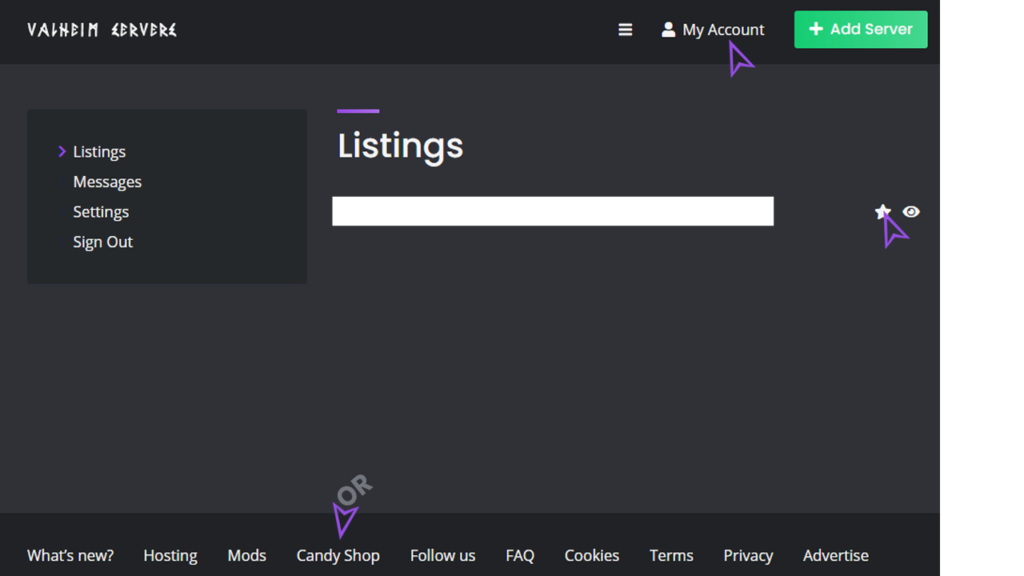Click the purple chevron next to Listings
1024x576 pixels.
[62, 152]
